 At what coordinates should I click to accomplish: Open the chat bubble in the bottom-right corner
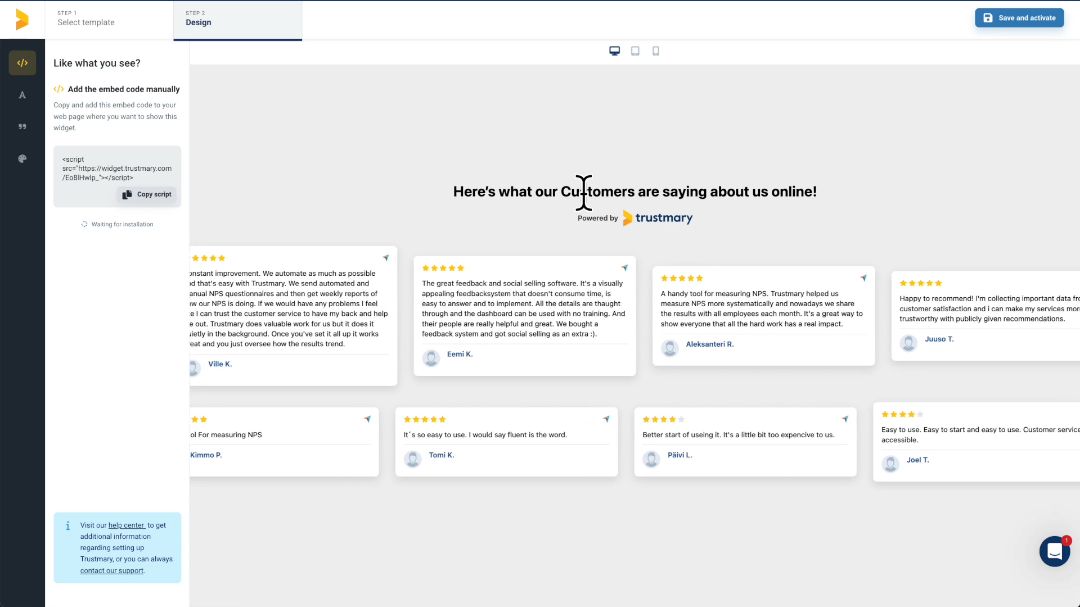pos(1055,551)
